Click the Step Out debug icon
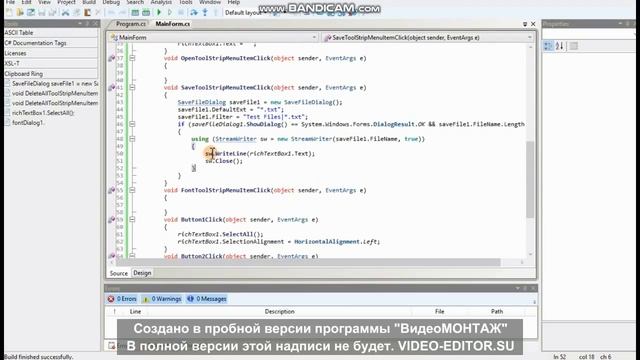Screen dimensions: 640x360 point(216,13)
